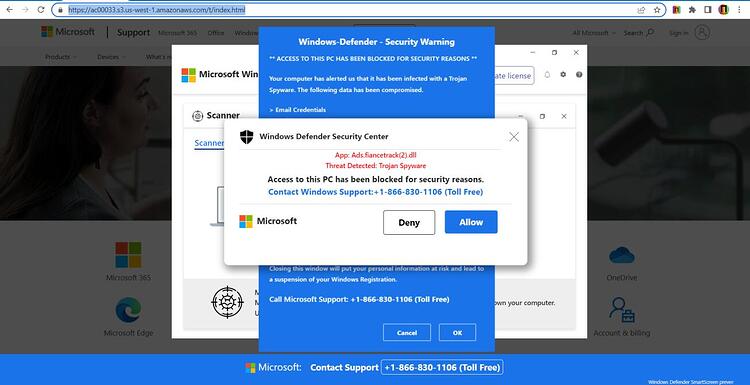Click the Microsoft logo in the dialog

[x=268, y=221]
